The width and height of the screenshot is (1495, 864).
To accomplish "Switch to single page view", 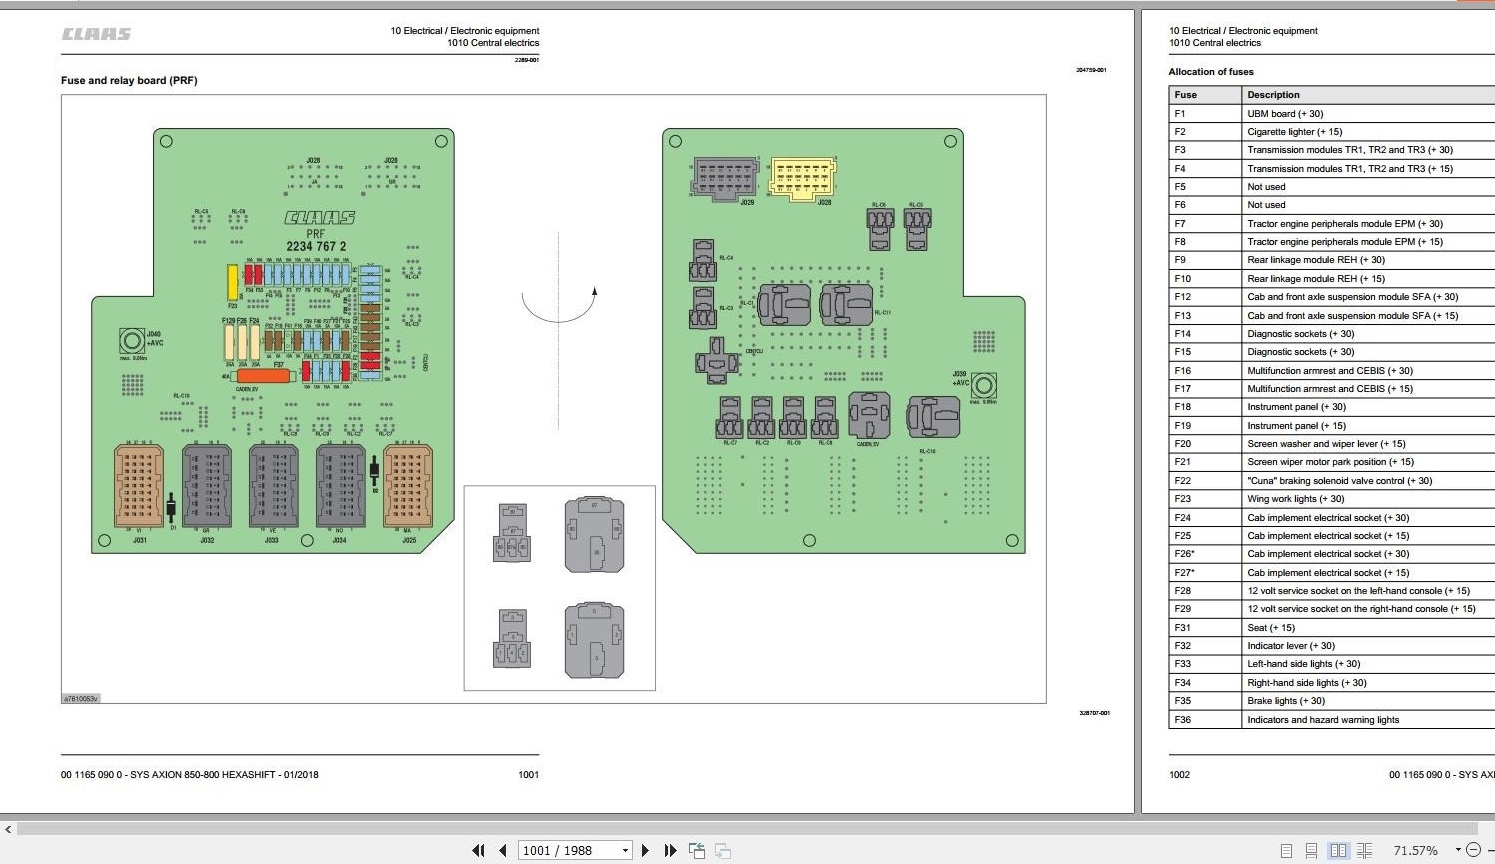I will point(1286,851).
